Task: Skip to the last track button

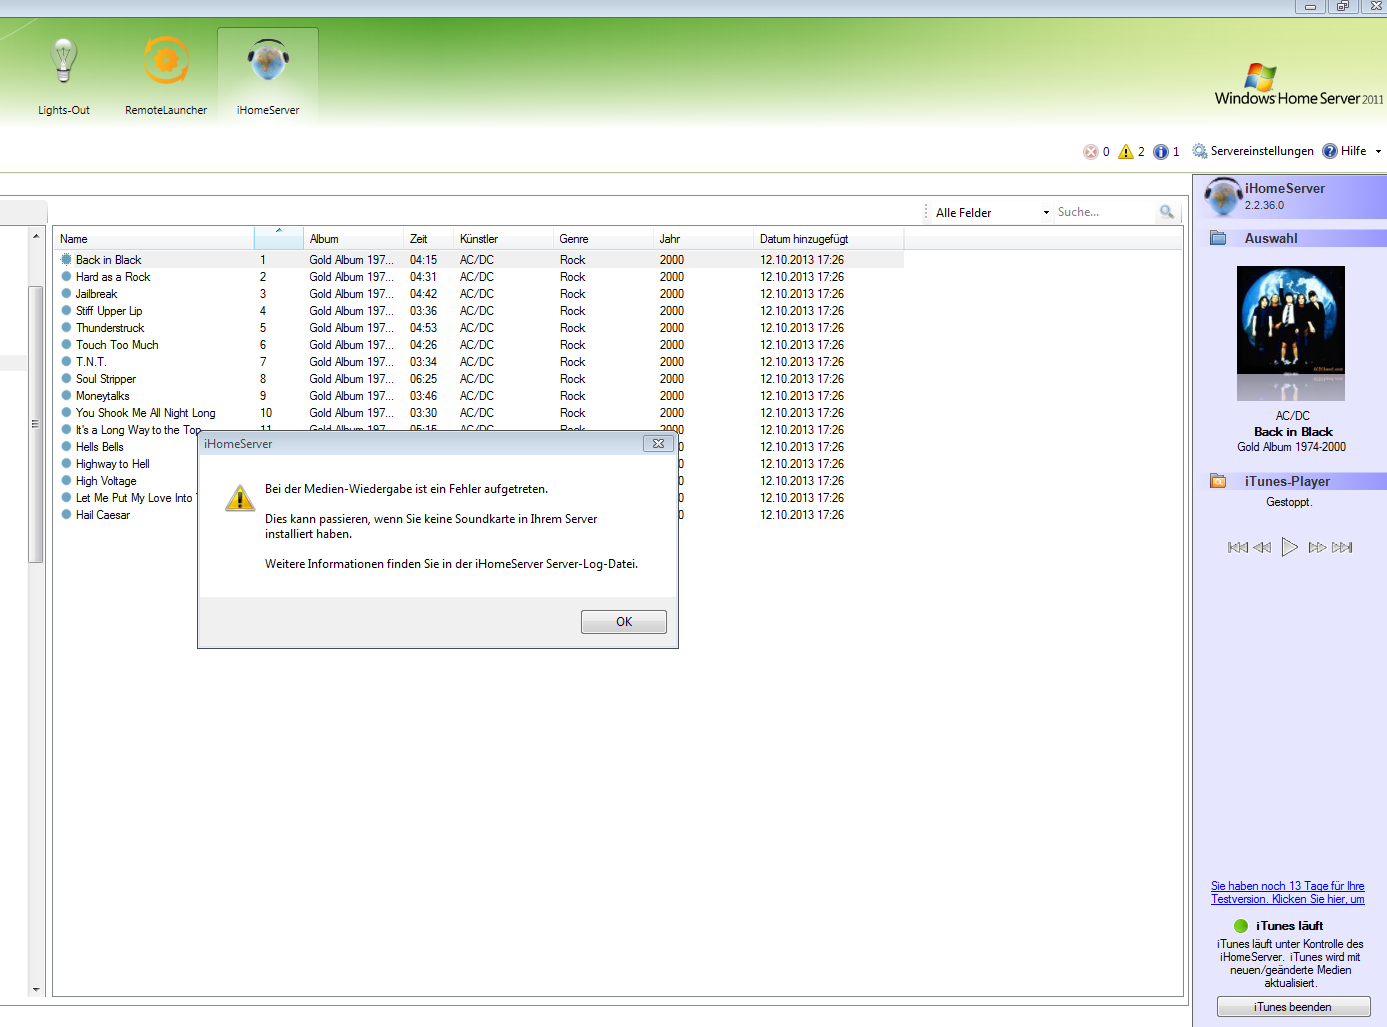Action: pyautogui.click(x=1342, y=547)
